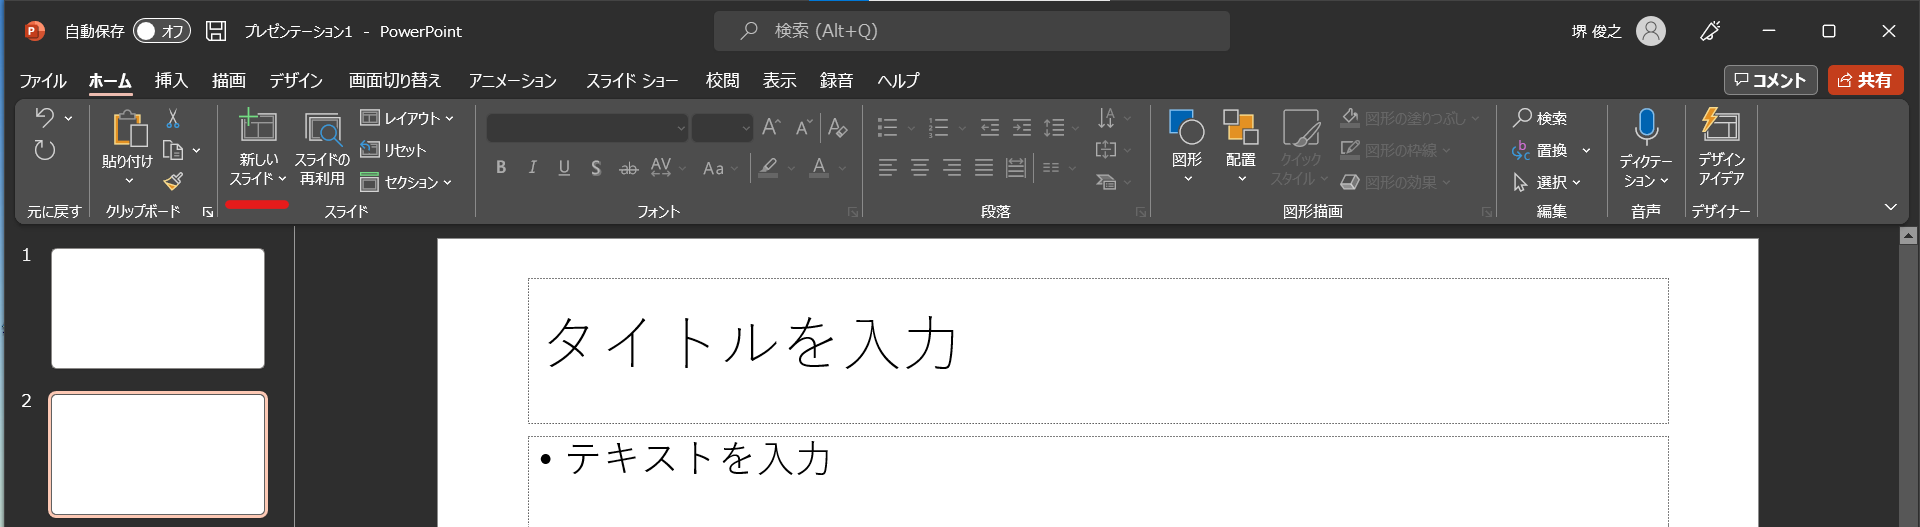1920x527 pixels.
Task: Switch to the Transitions (画面切り替え) tab
Action: 395,80
